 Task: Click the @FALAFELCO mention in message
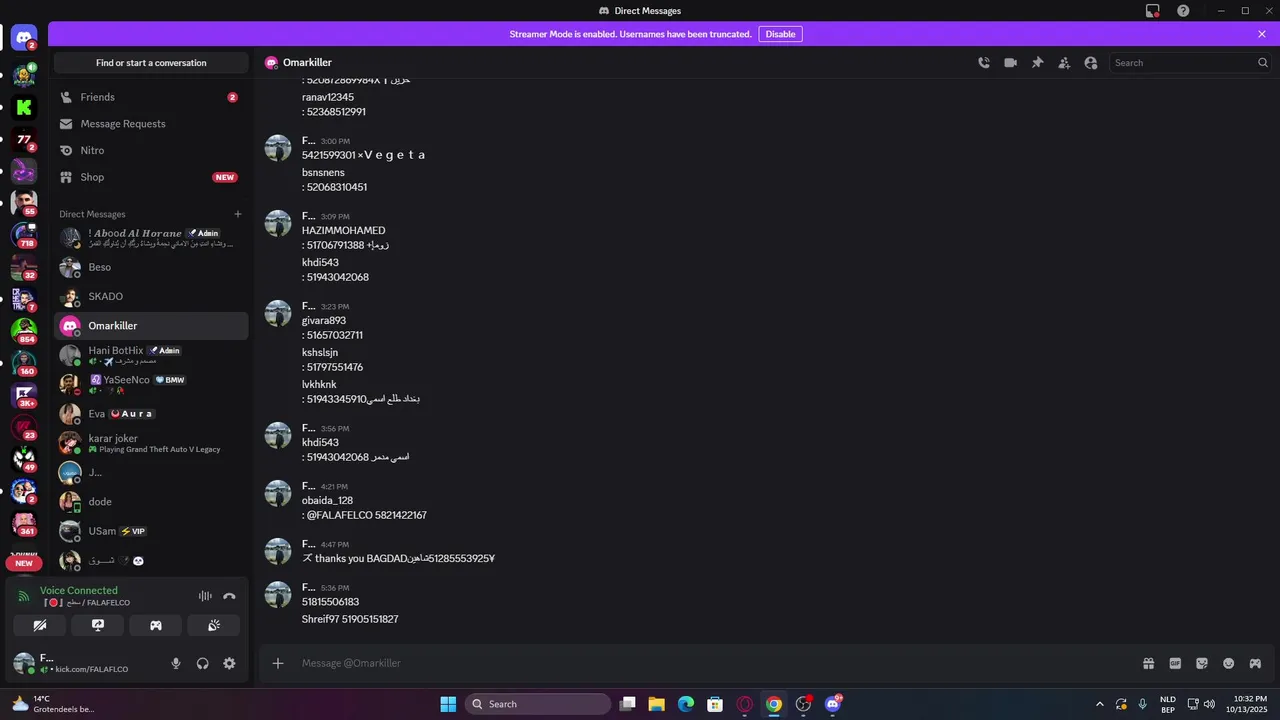[x=339, y=516]
